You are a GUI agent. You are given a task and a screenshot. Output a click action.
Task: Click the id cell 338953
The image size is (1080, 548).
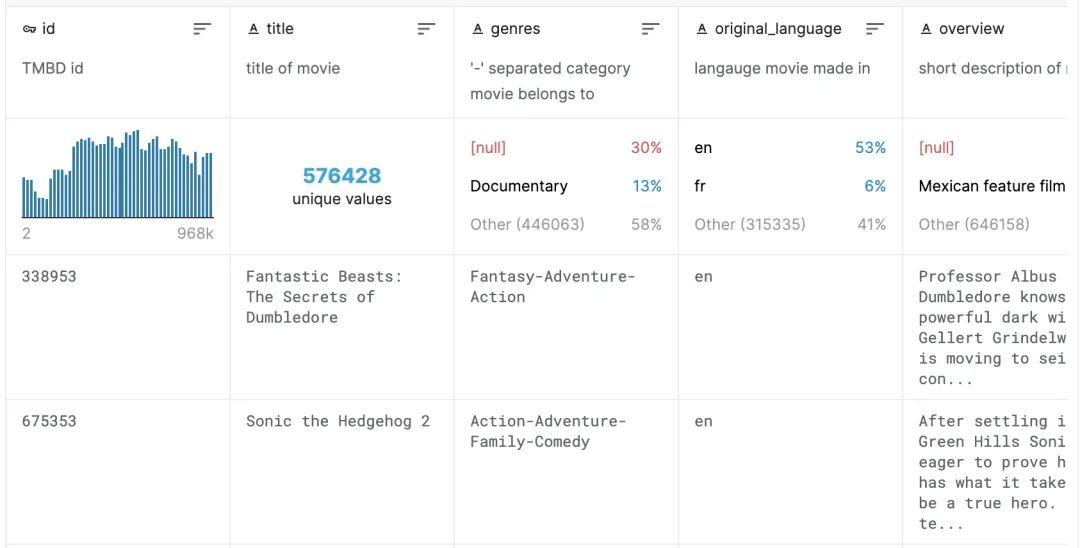49,276
